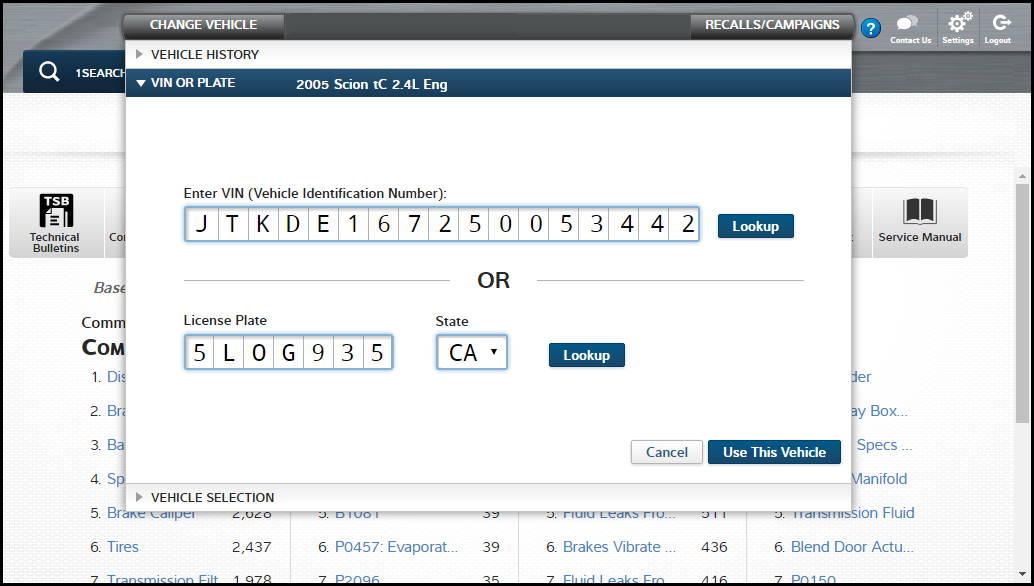This screenshot has height=586, width=1034.
Task: Click Lookup button next to State dropdown
Action: point(586,355)
